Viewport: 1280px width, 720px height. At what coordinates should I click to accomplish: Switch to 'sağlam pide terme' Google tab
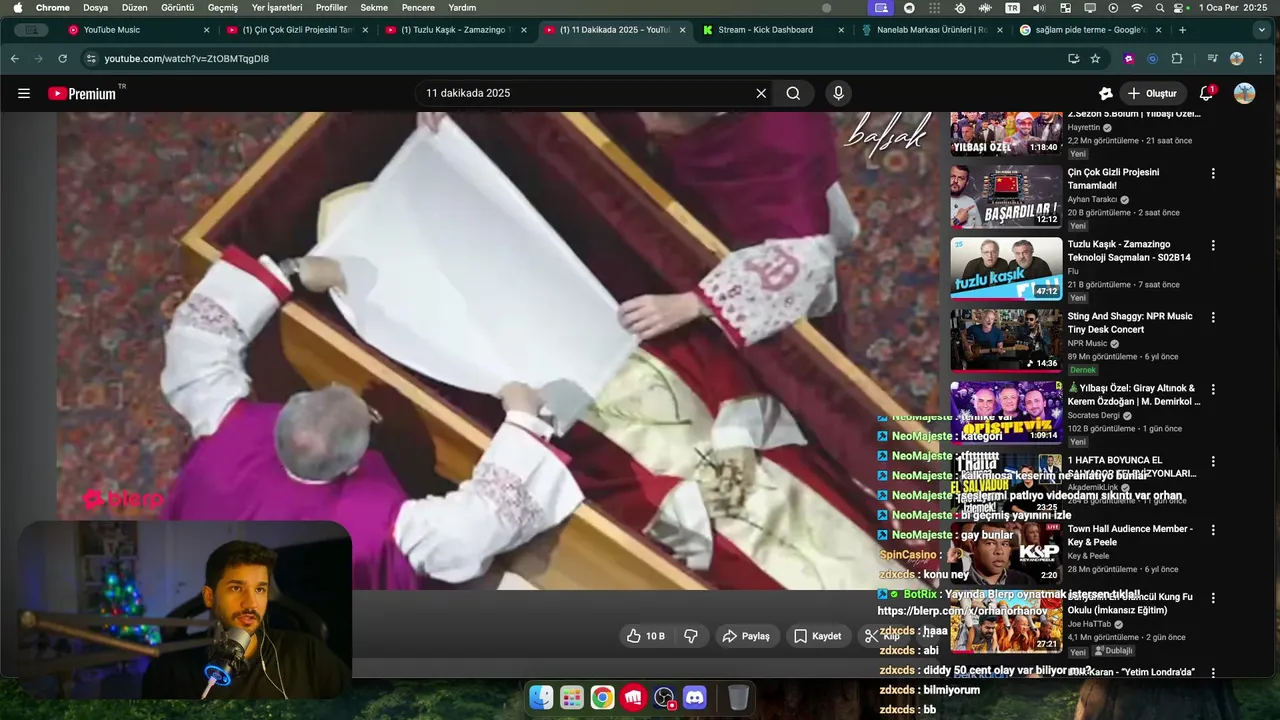pos(1090,30)
